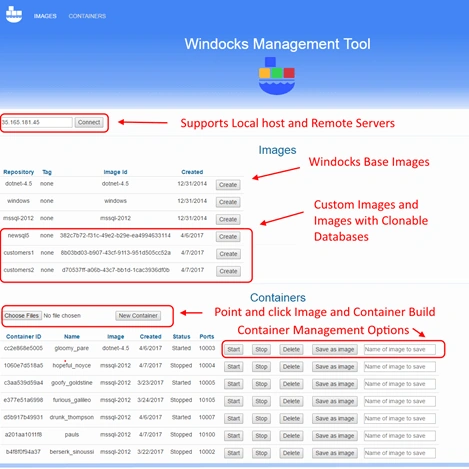Click the large Windocks ship logo

point(277,76)
